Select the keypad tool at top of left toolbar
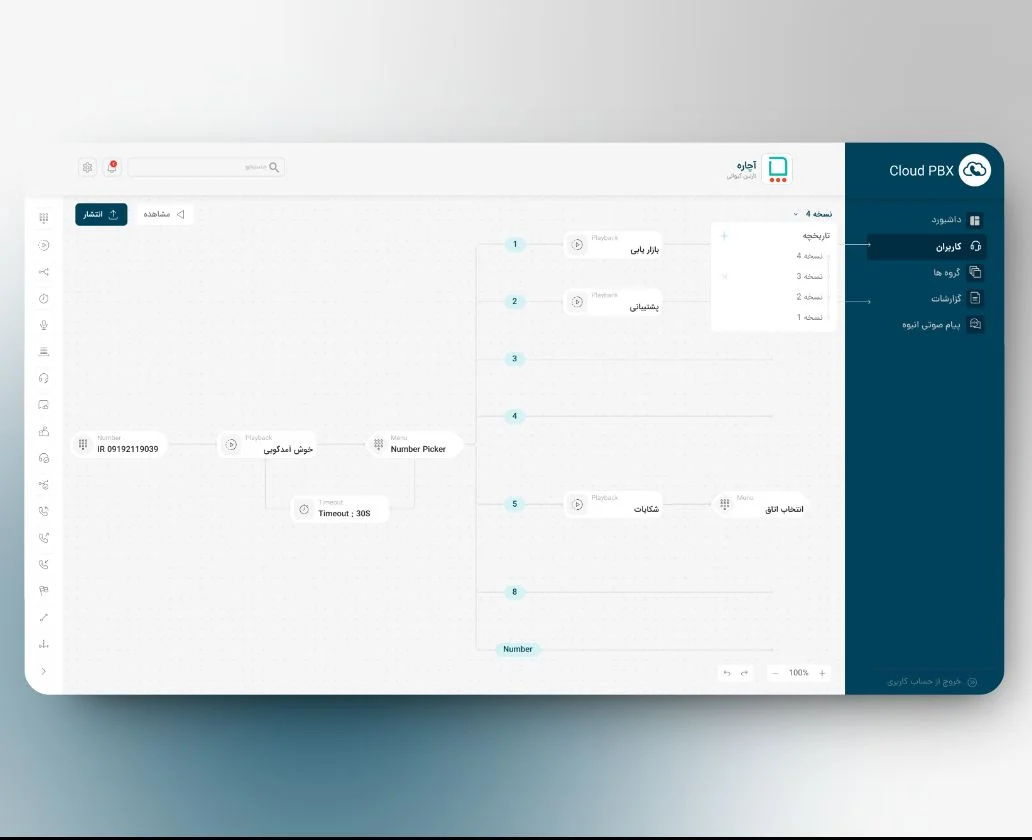The width and height of the screenshot is (1032, 840). 44,218
